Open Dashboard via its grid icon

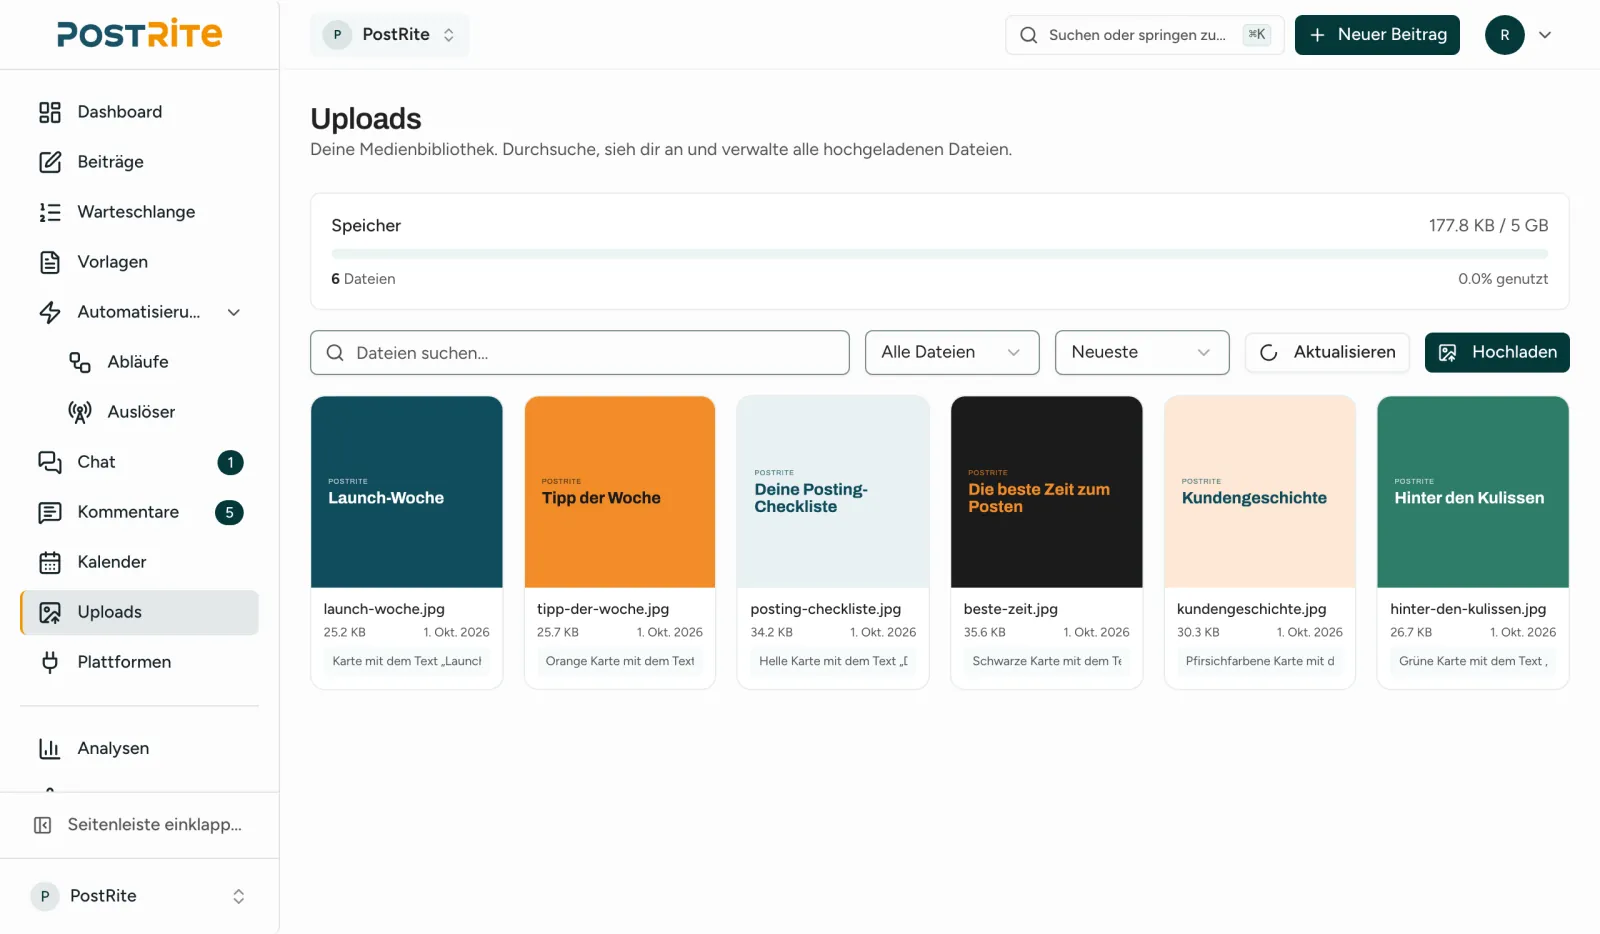tap(50, 112)
